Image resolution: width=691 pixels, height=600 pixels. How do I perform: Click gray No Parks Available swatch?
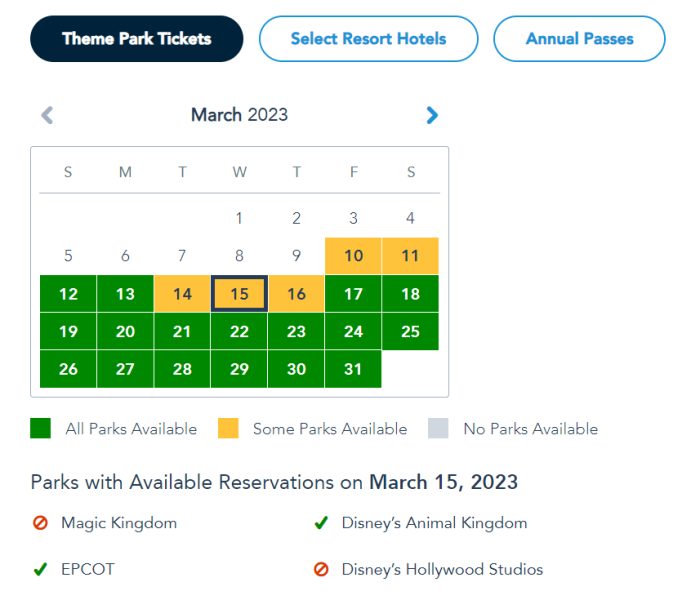(438, 429)
